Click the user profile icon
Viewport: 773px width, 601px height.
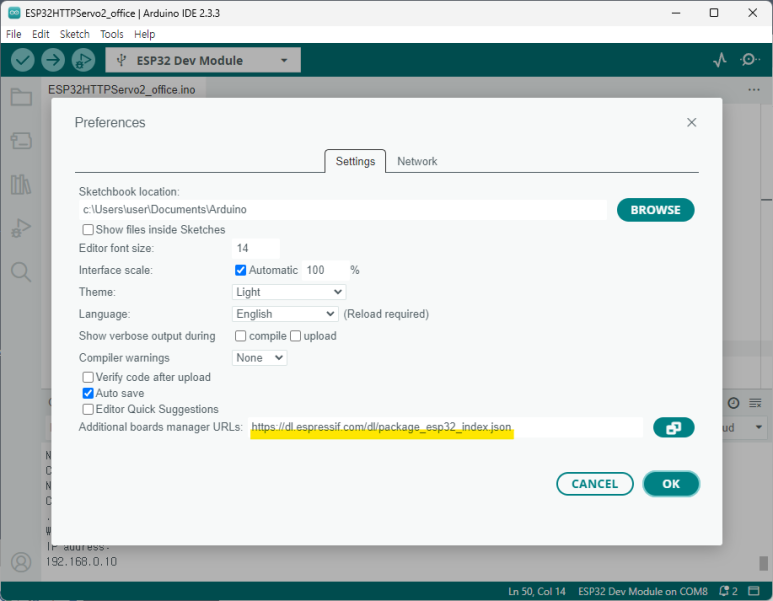point(21,562)
